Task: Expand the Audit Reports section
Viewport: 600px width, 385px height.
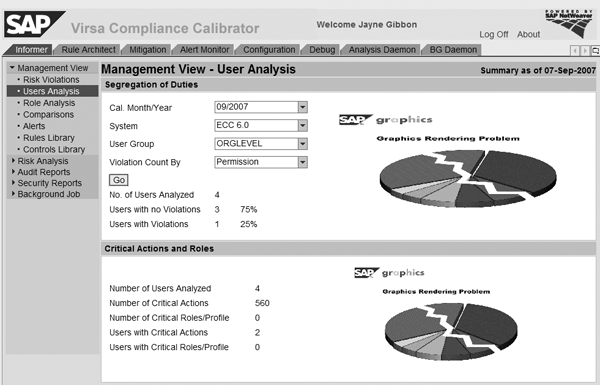Action: point(13,172)
